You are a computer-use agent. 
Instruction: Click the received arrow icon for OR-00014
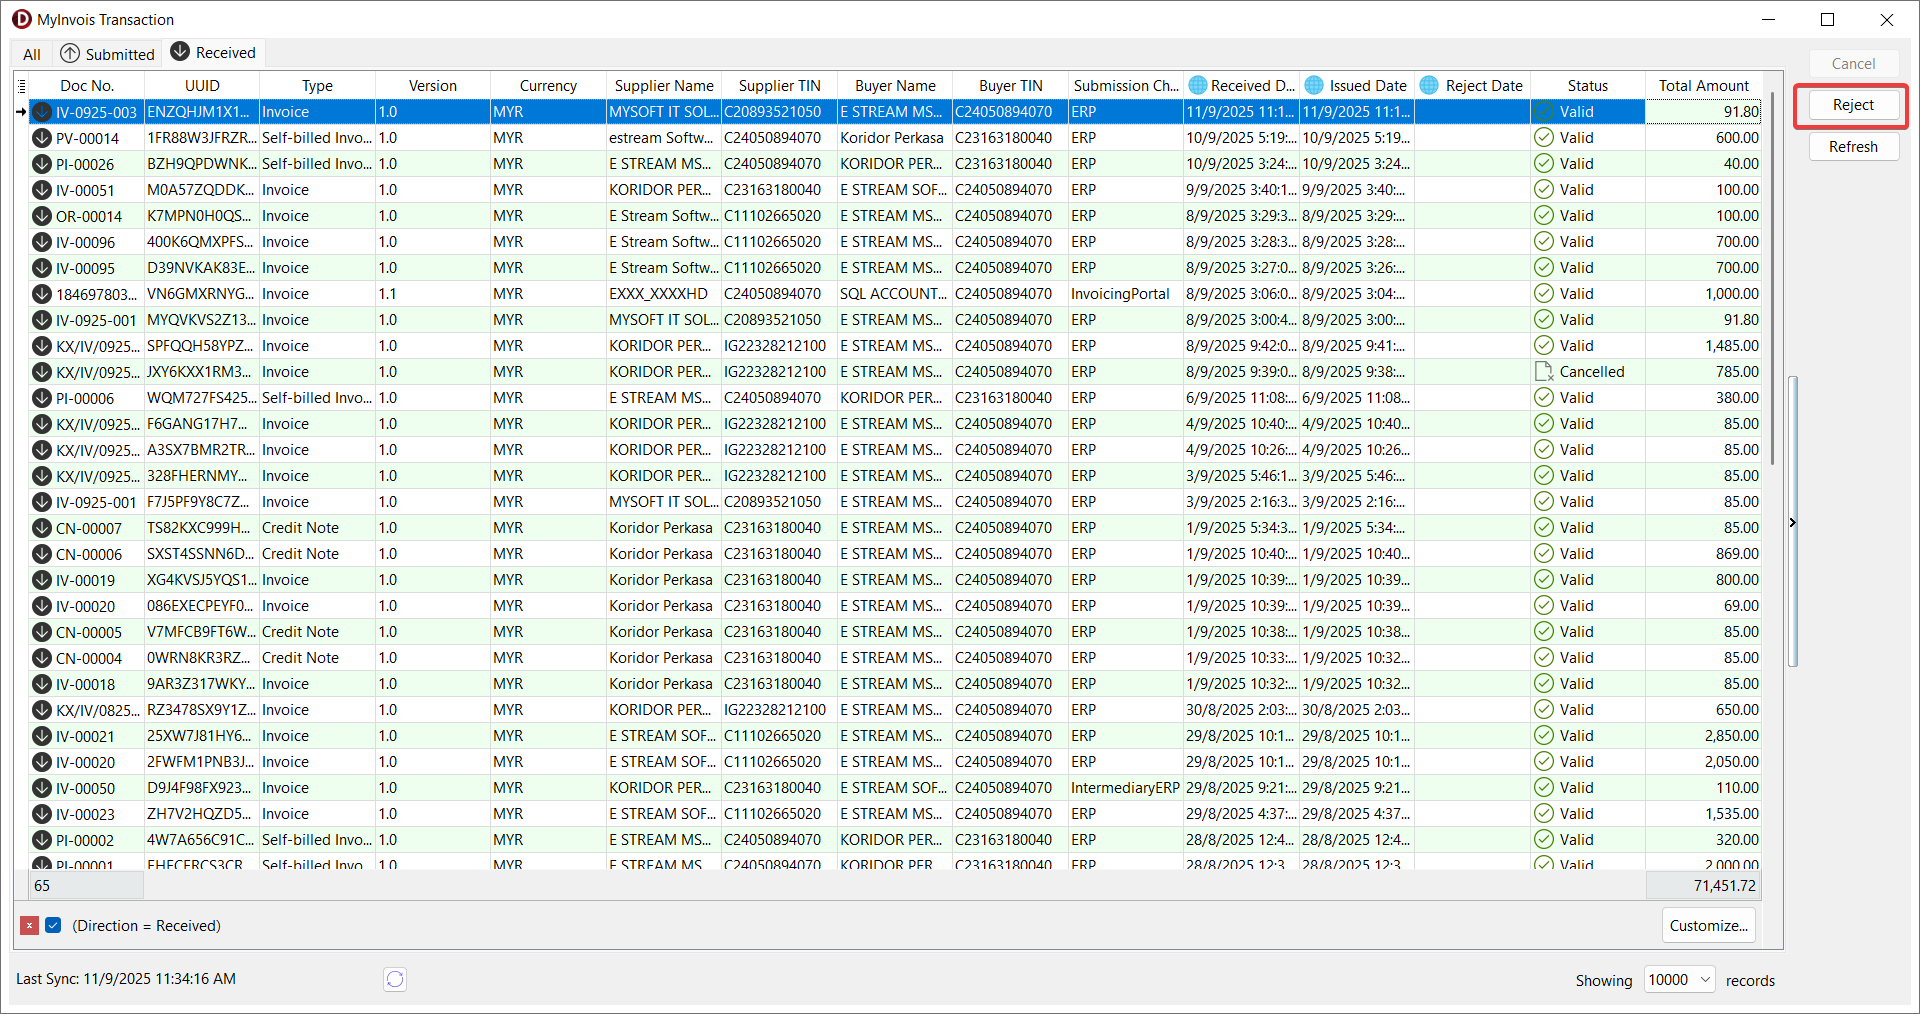click(x=42, y=216)
